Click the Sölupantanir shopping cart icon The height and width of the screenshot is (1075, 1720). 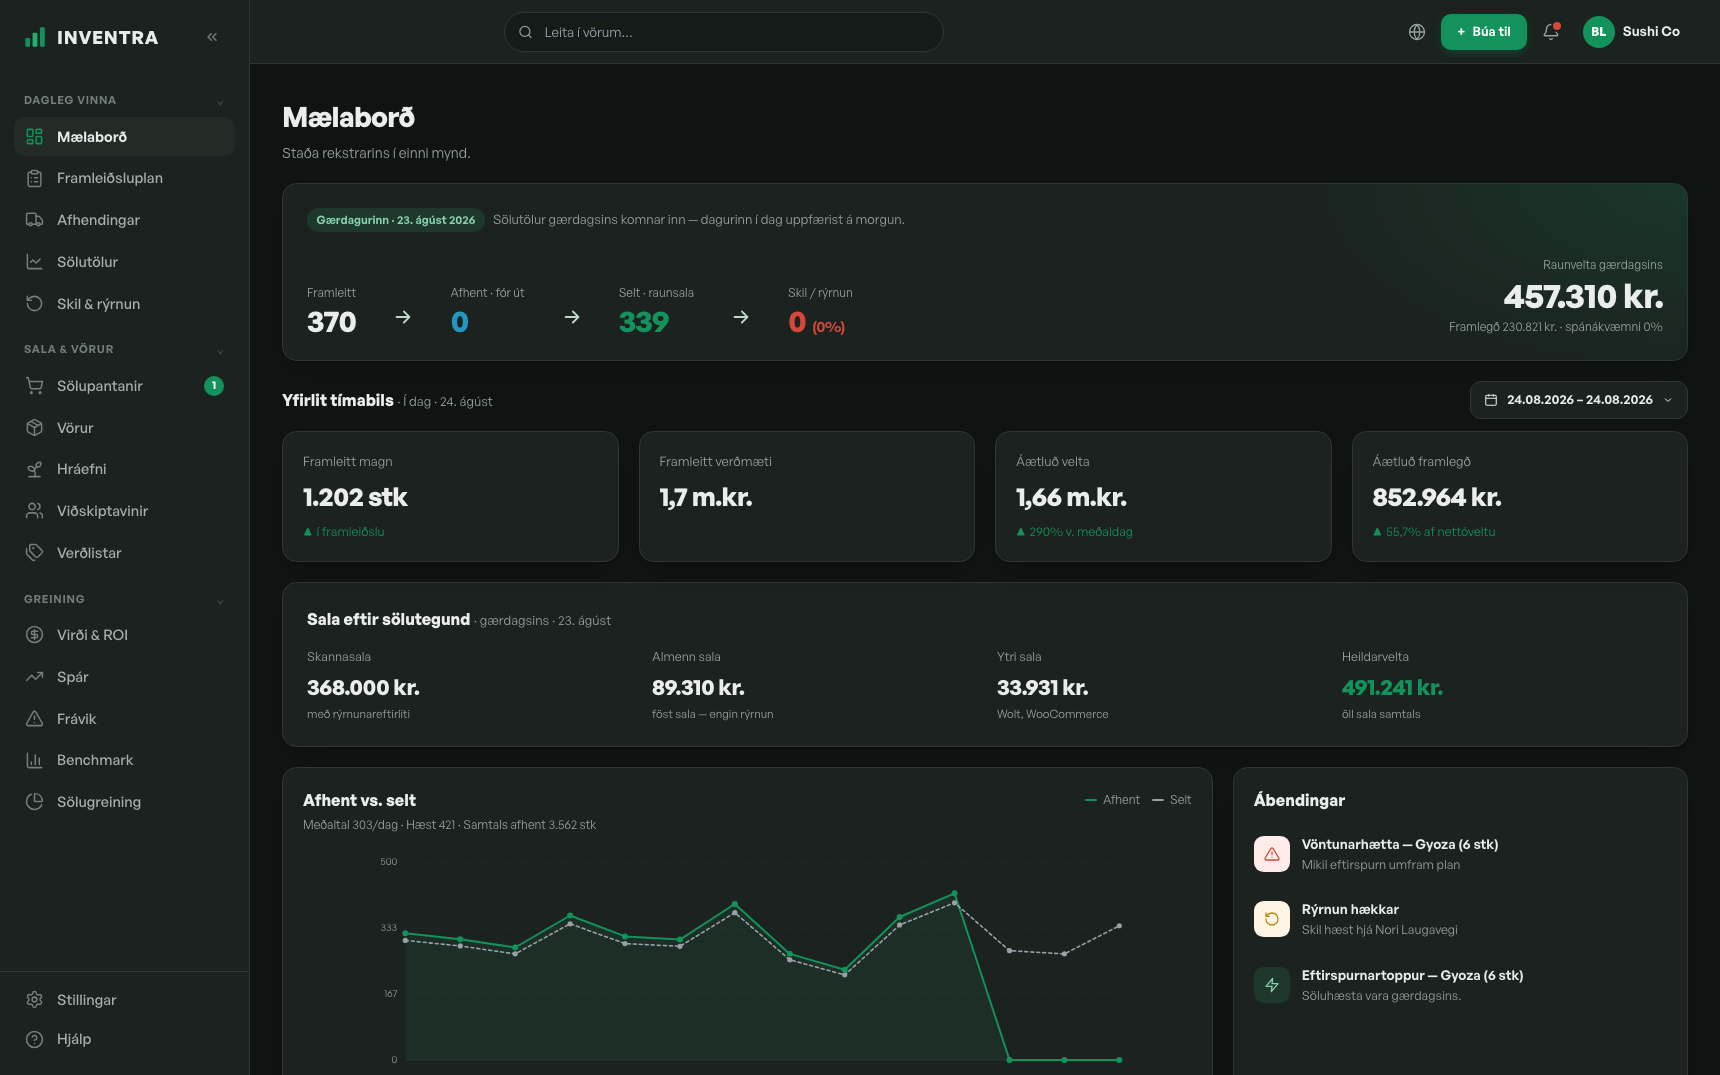point(34,386)
